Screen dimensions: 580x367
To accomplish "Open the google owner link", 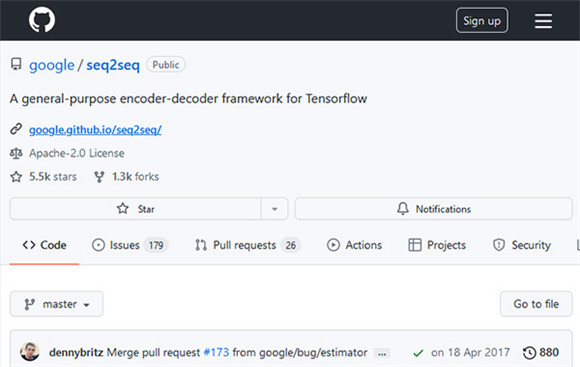I will click(x=52, y=65).
